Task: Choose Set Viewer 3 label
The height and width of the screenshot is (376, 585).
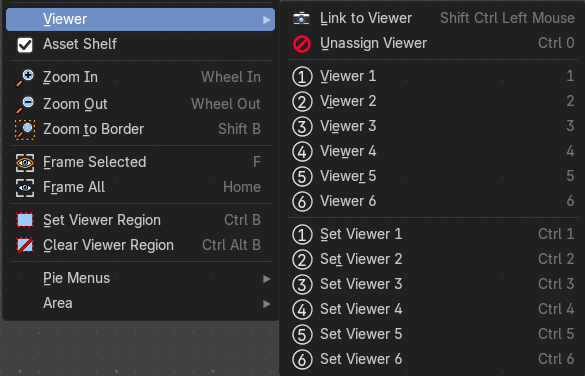Action: [361, 284]
